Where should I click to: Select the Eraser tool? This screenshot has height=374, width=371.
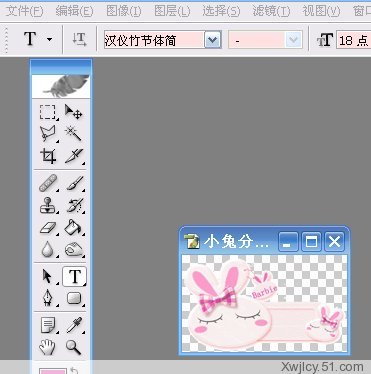48,228
